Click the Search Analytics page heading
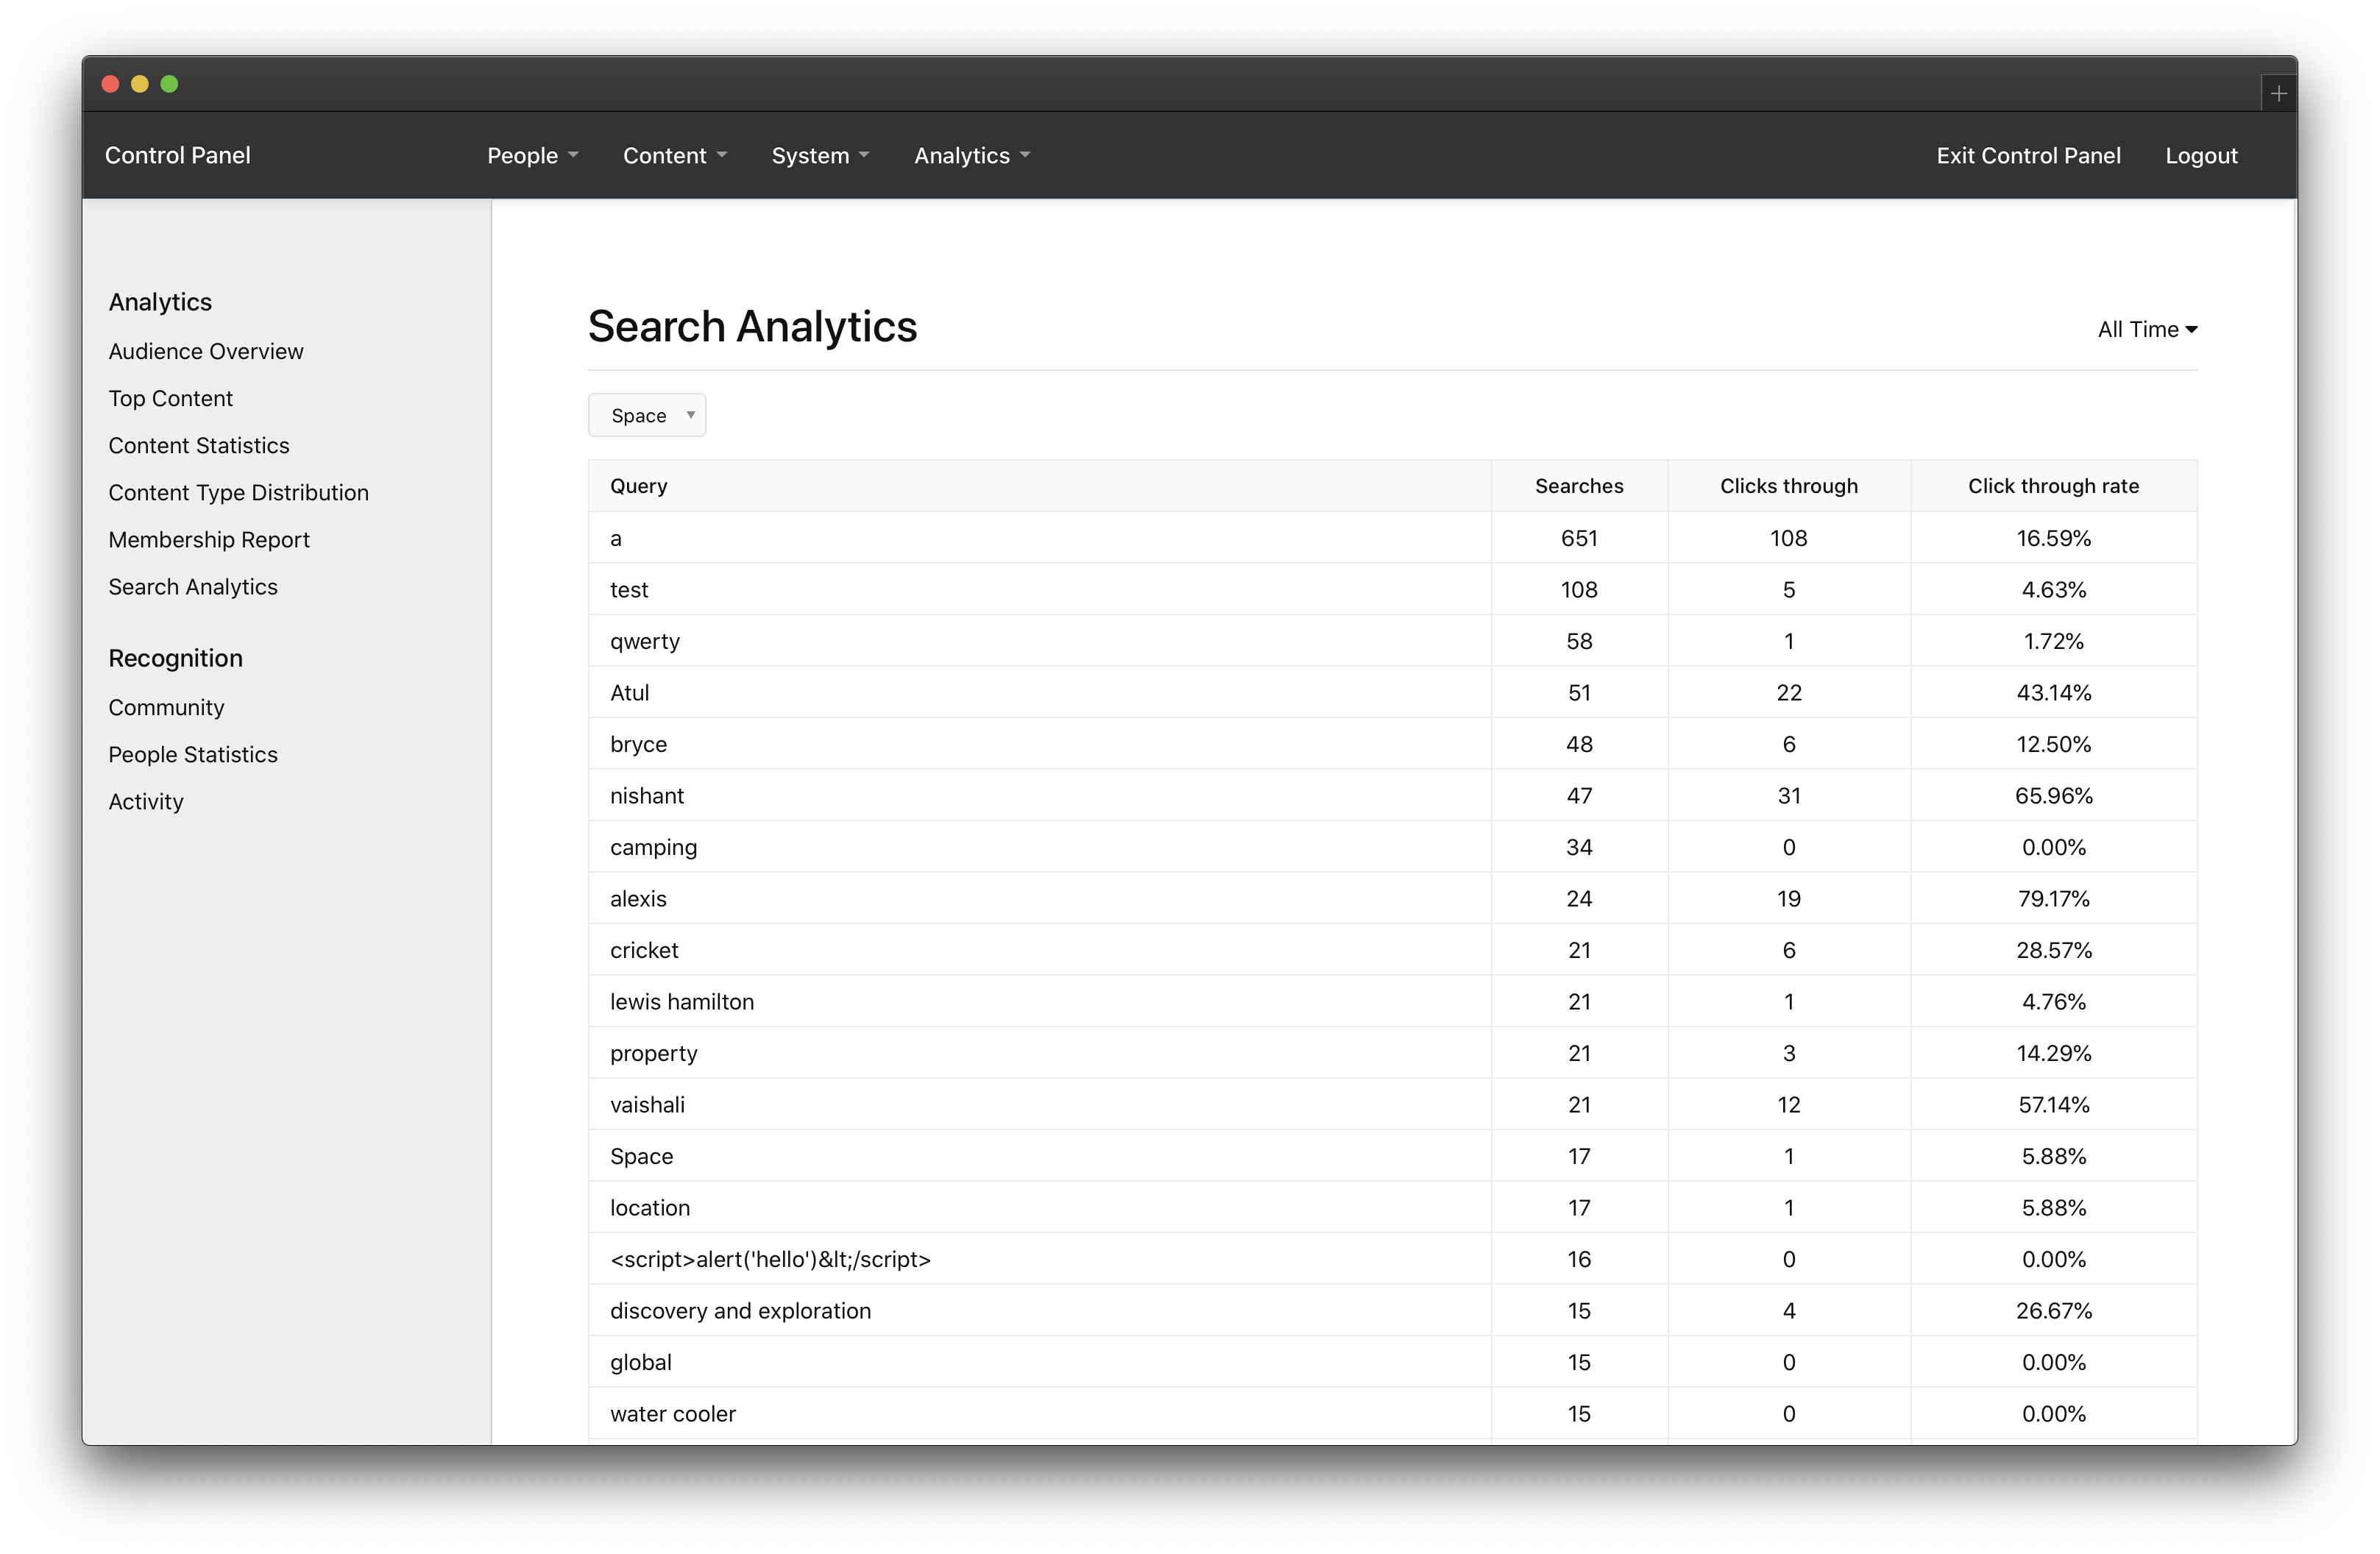Screen dimensions: 2380x1554 pyautogui.click(x=752, y=327)
